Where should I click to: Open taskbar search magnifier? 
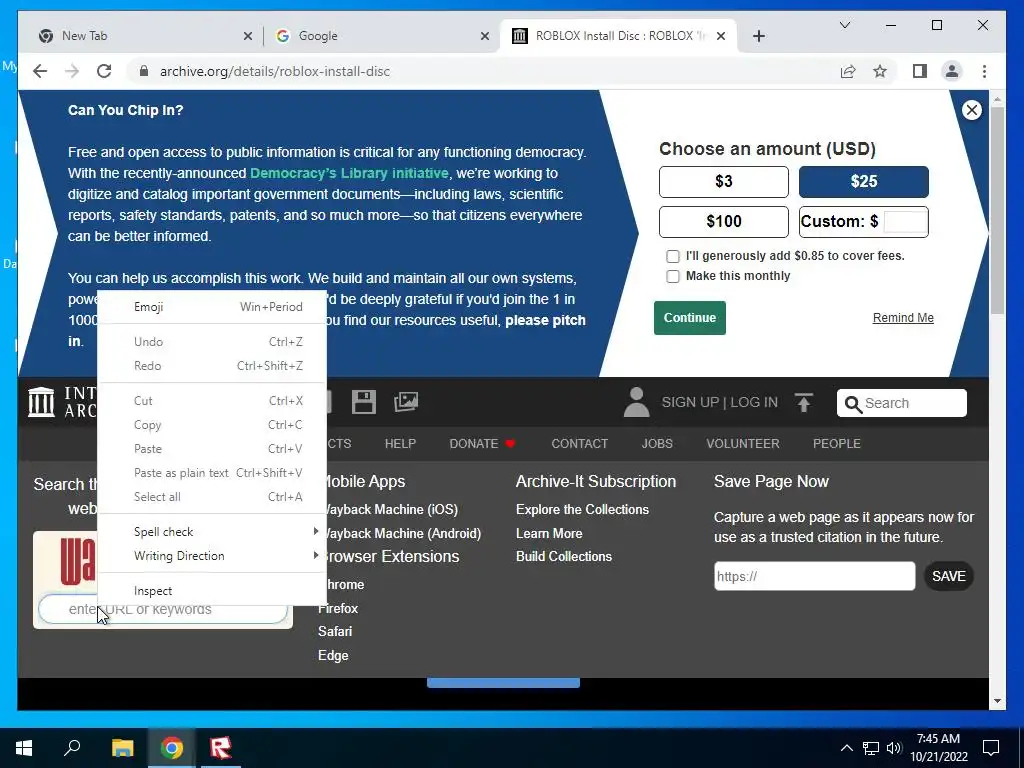click(x=72, y=748)
